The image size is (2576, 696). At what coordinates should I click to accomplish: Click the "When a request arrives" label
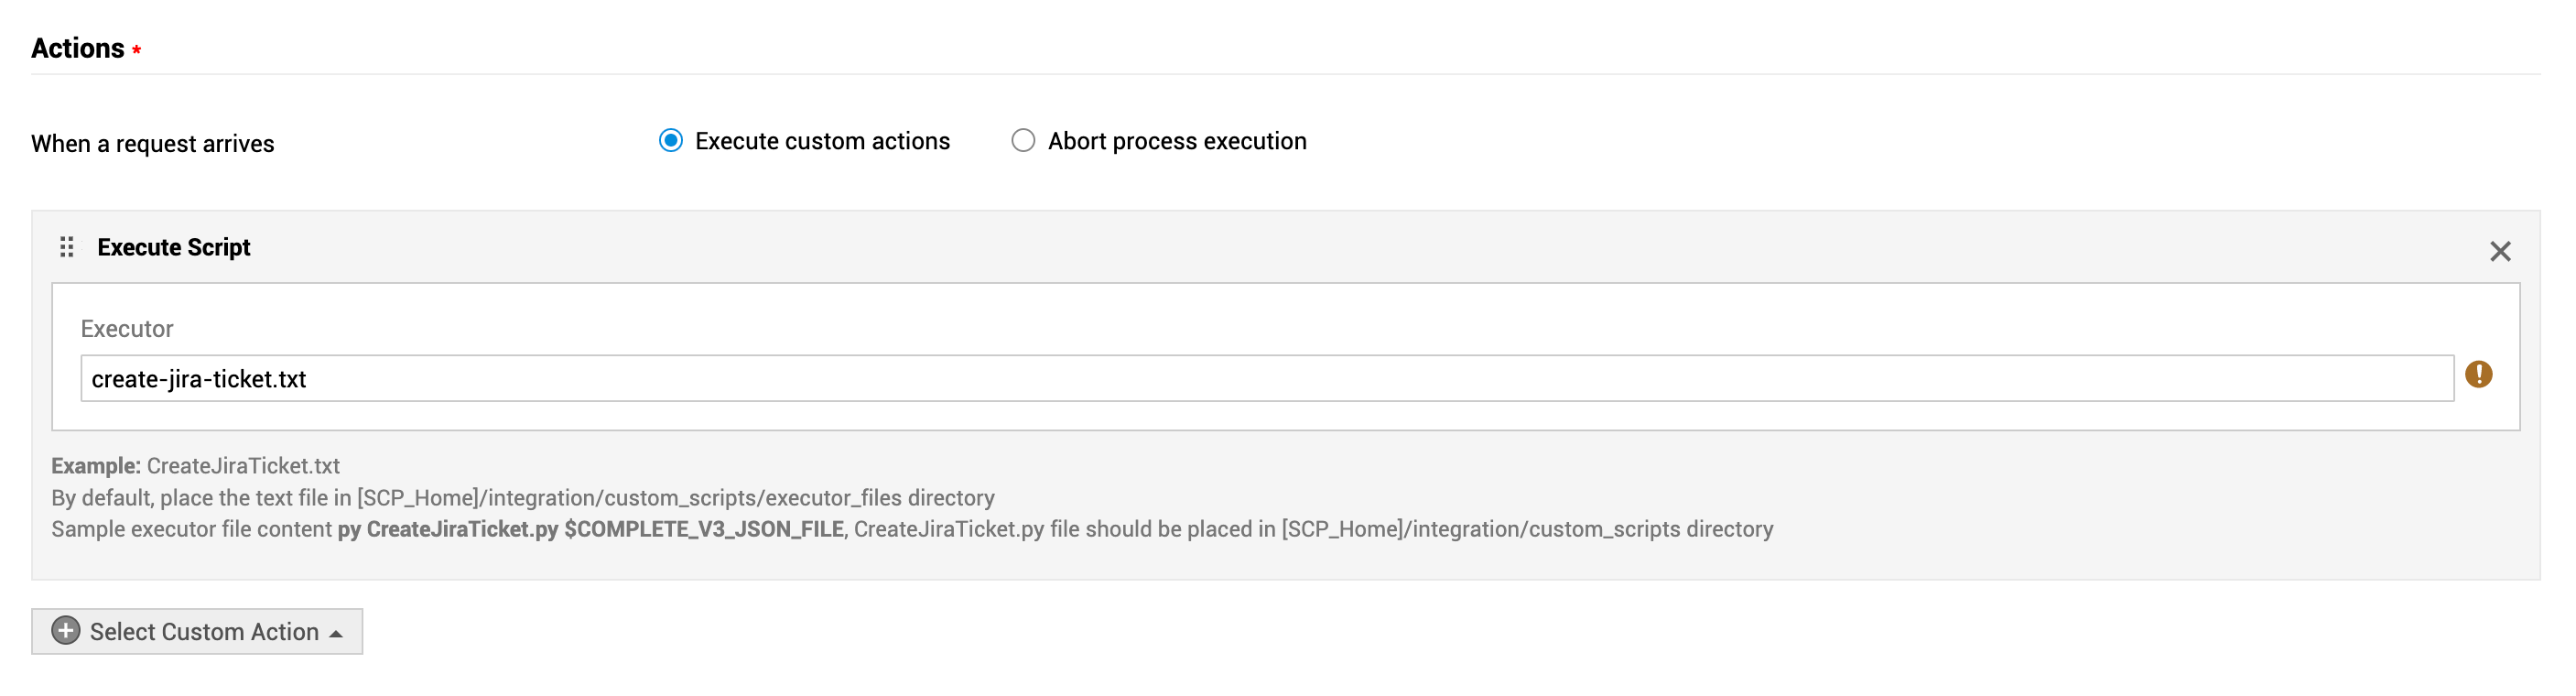(152, 144)
